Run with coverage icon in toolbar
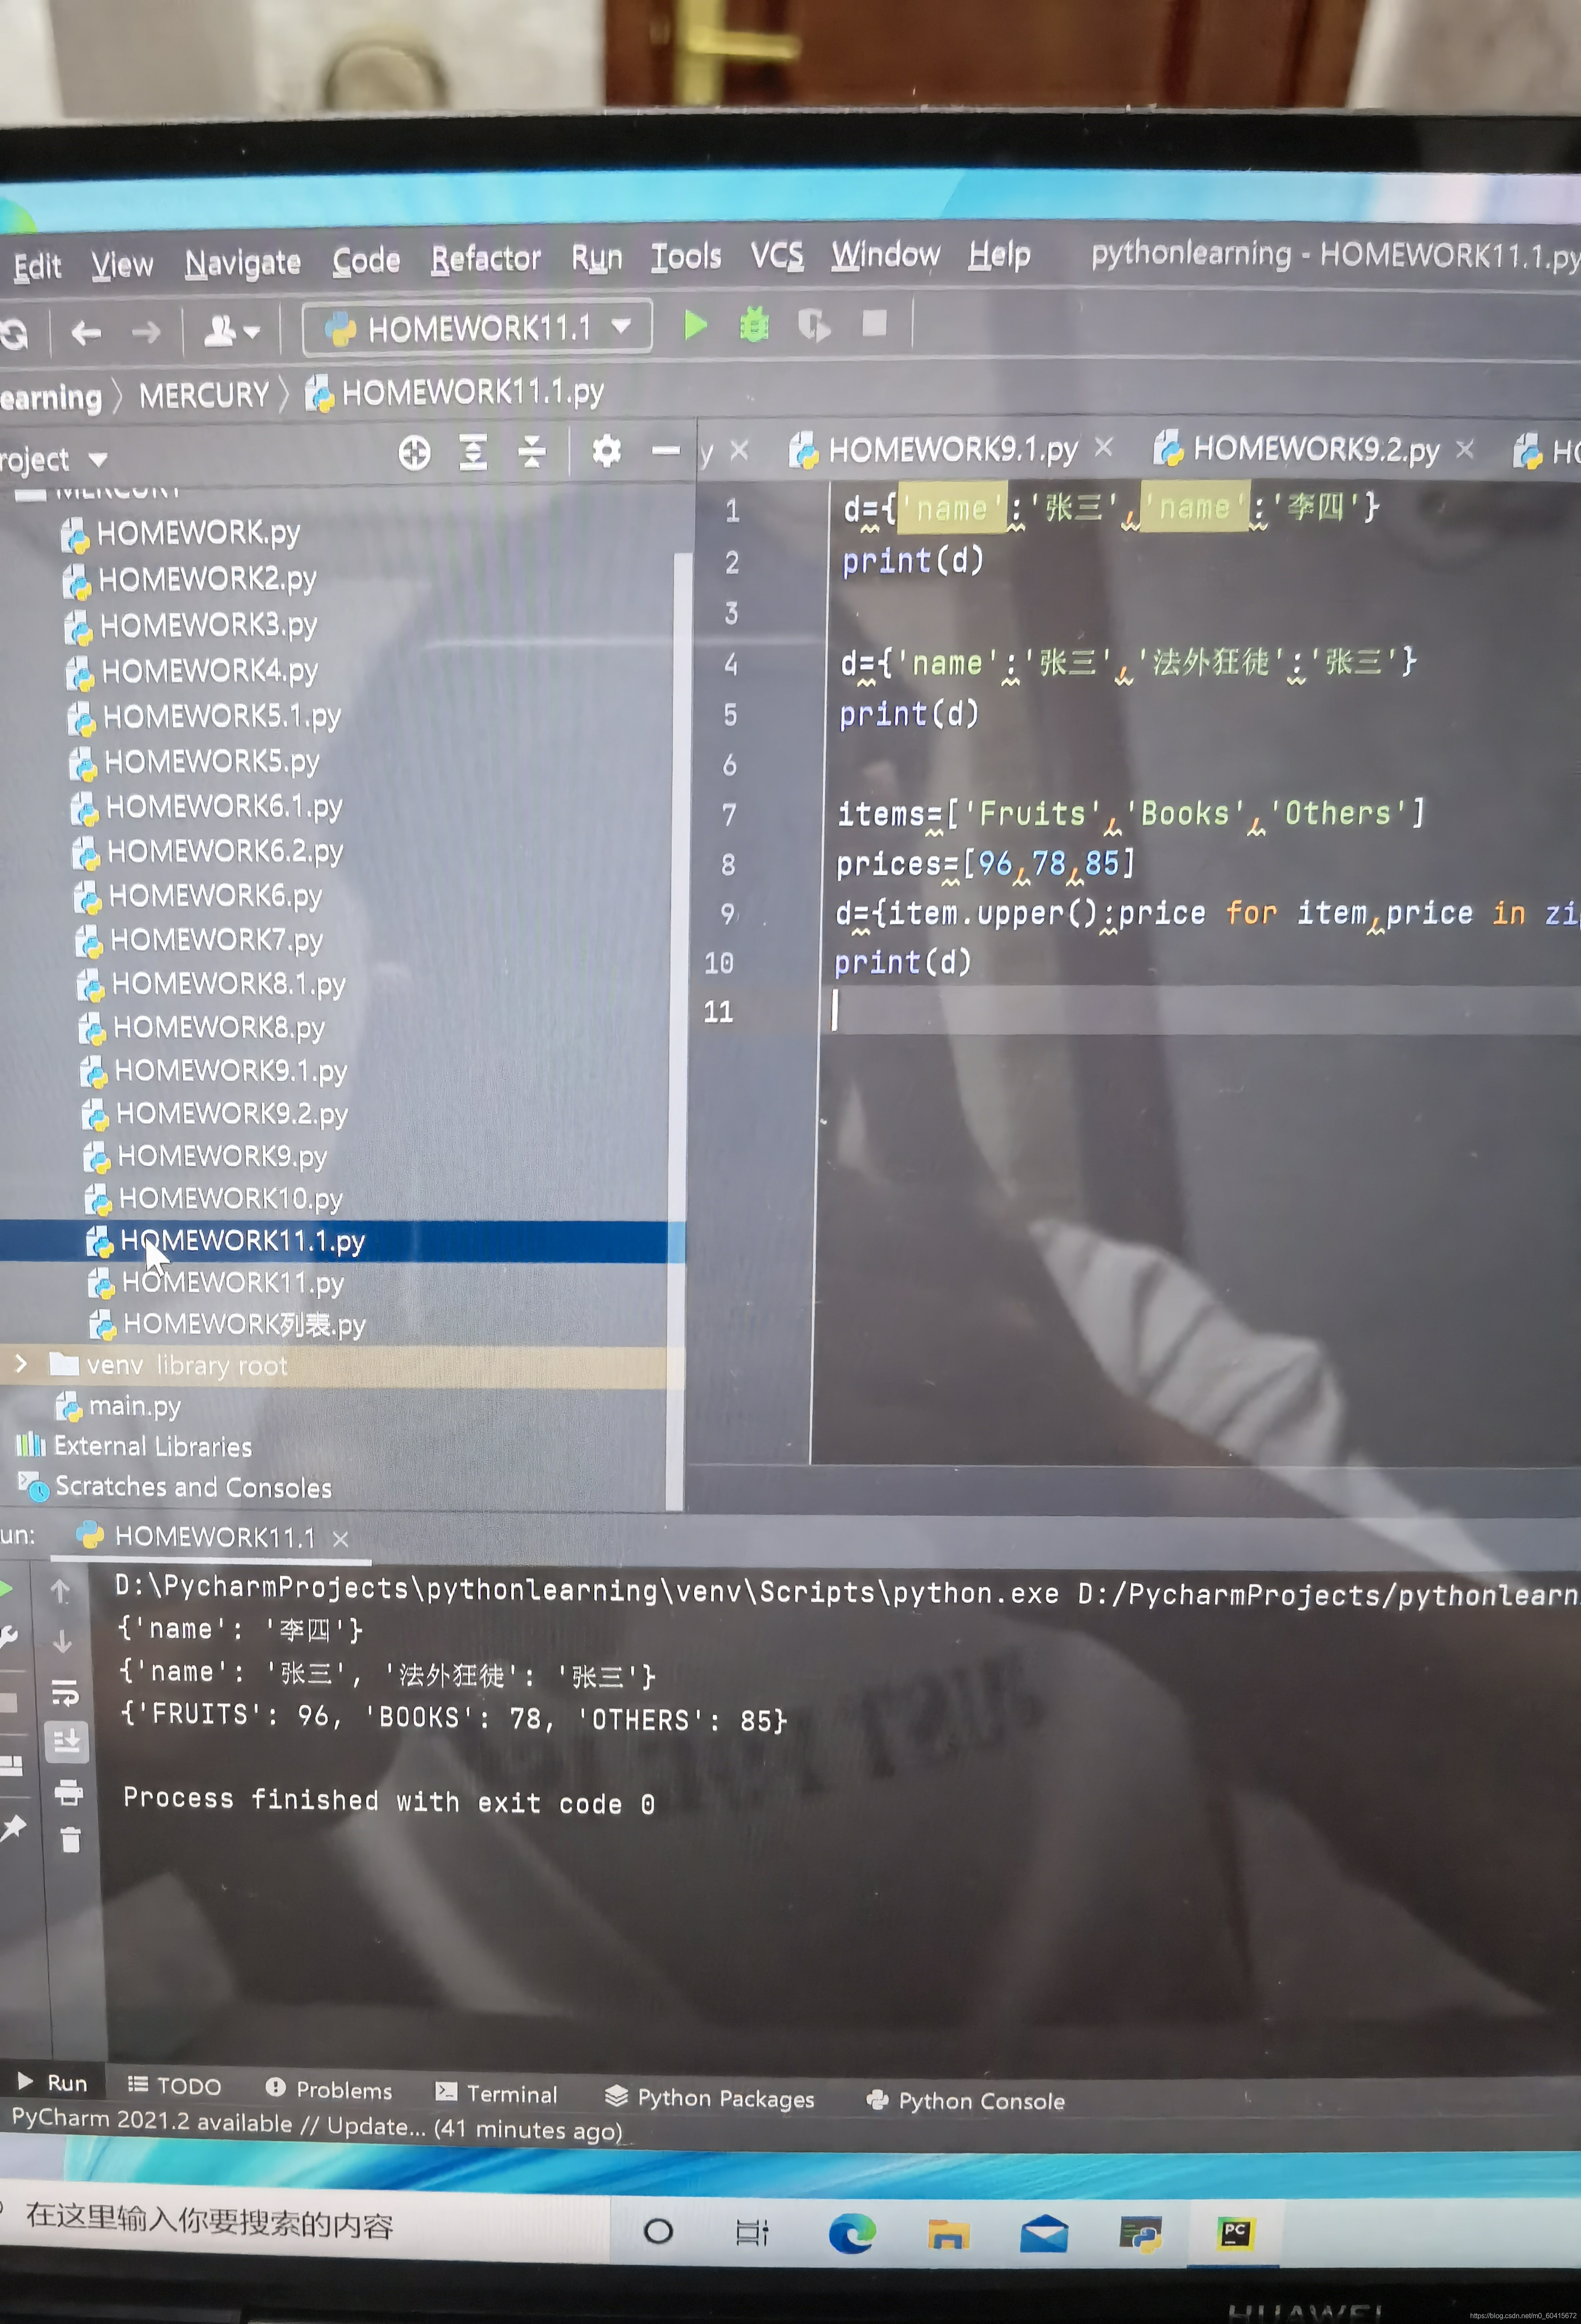This screenshot has height=2324, width=1581. click(x=814, y=325)
